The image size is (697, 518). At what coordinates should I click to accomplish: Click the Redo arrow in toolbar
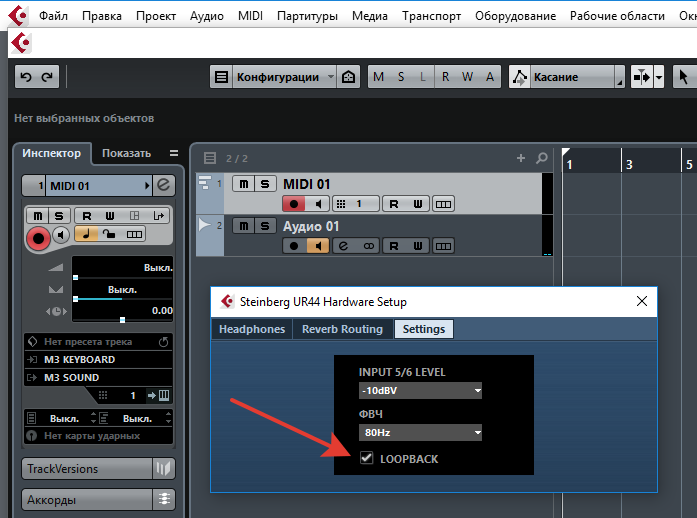pos(47,77)
